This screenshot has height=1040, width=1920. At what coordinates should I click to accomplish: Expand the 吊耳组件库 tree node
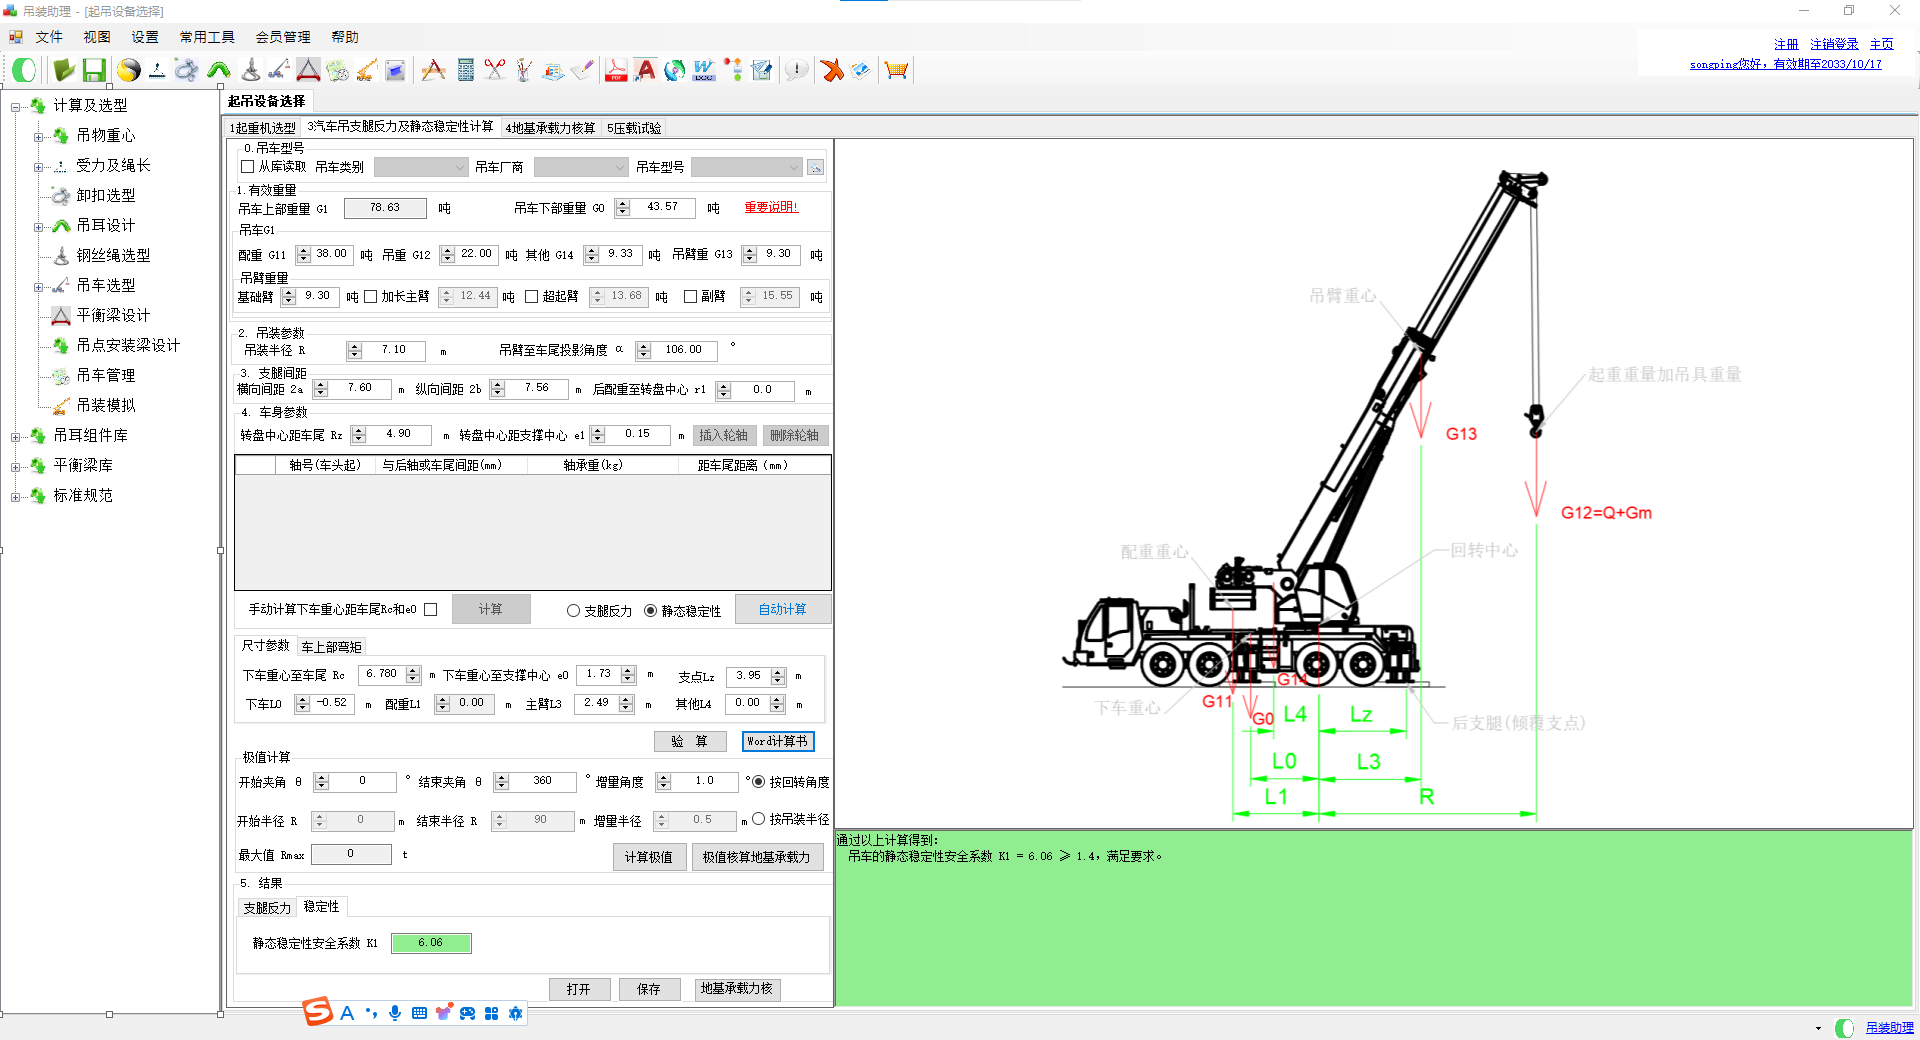click(x=16, y=436)
